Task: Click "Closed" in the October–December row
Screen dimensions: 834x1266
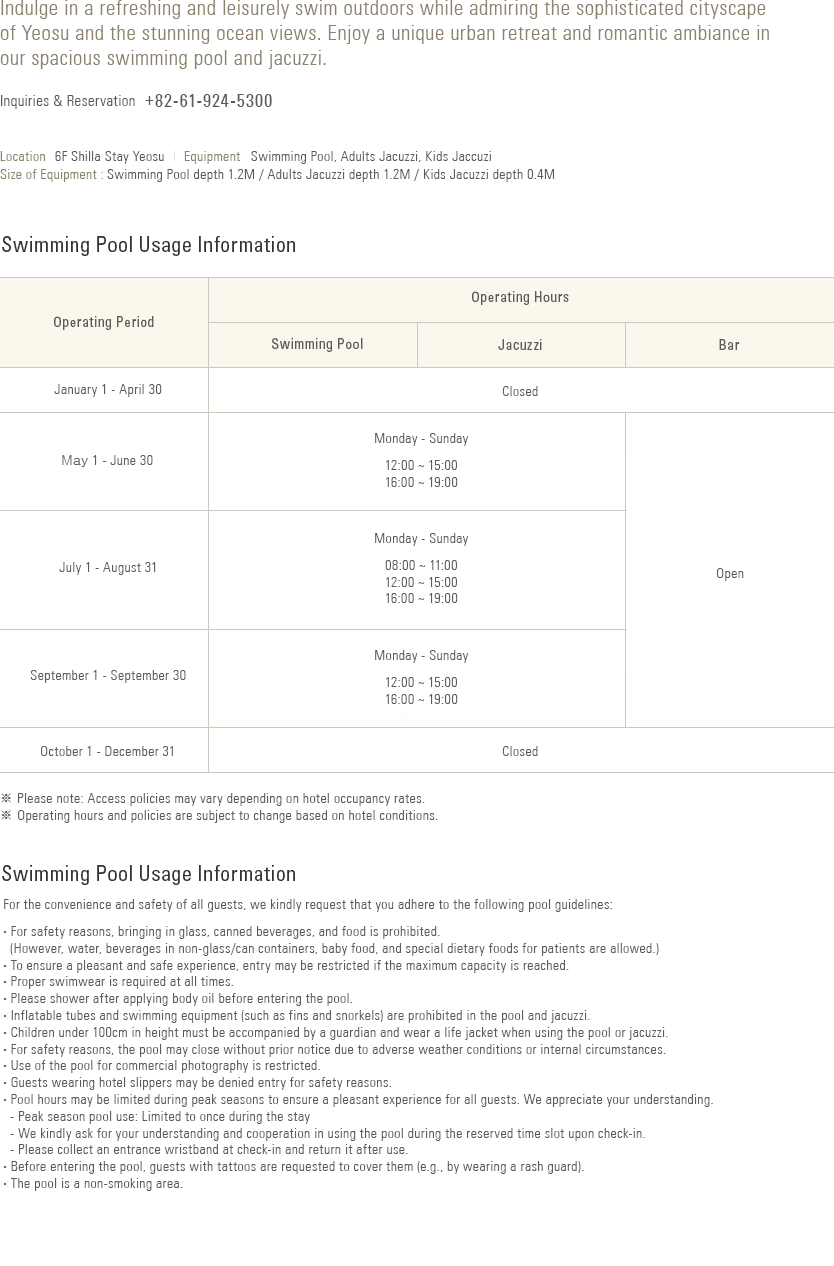Action: 520,752
